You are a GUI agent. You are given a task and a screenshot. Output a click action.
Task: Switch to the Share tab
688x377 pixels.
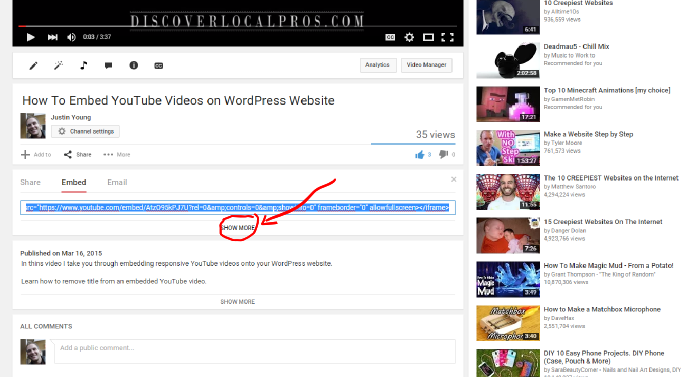30,182
